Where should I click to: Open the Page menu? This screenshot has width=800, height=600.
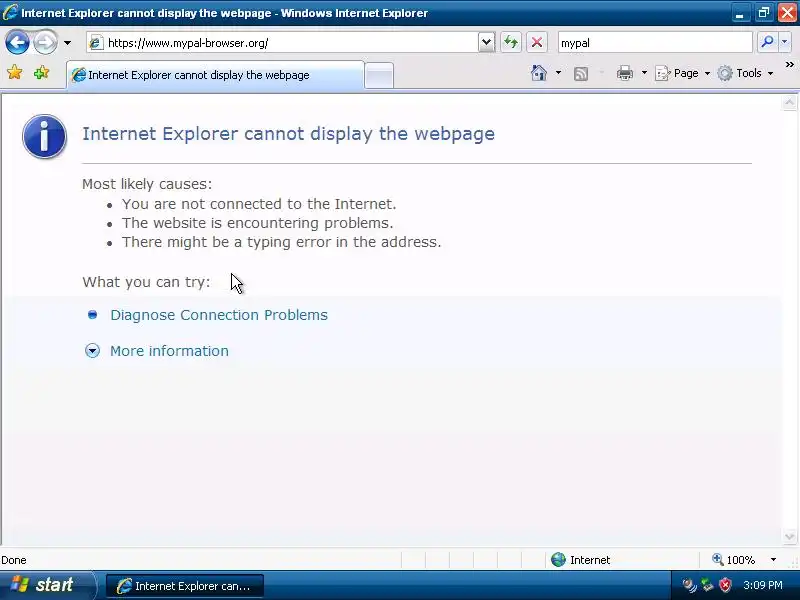coord(682,73)
